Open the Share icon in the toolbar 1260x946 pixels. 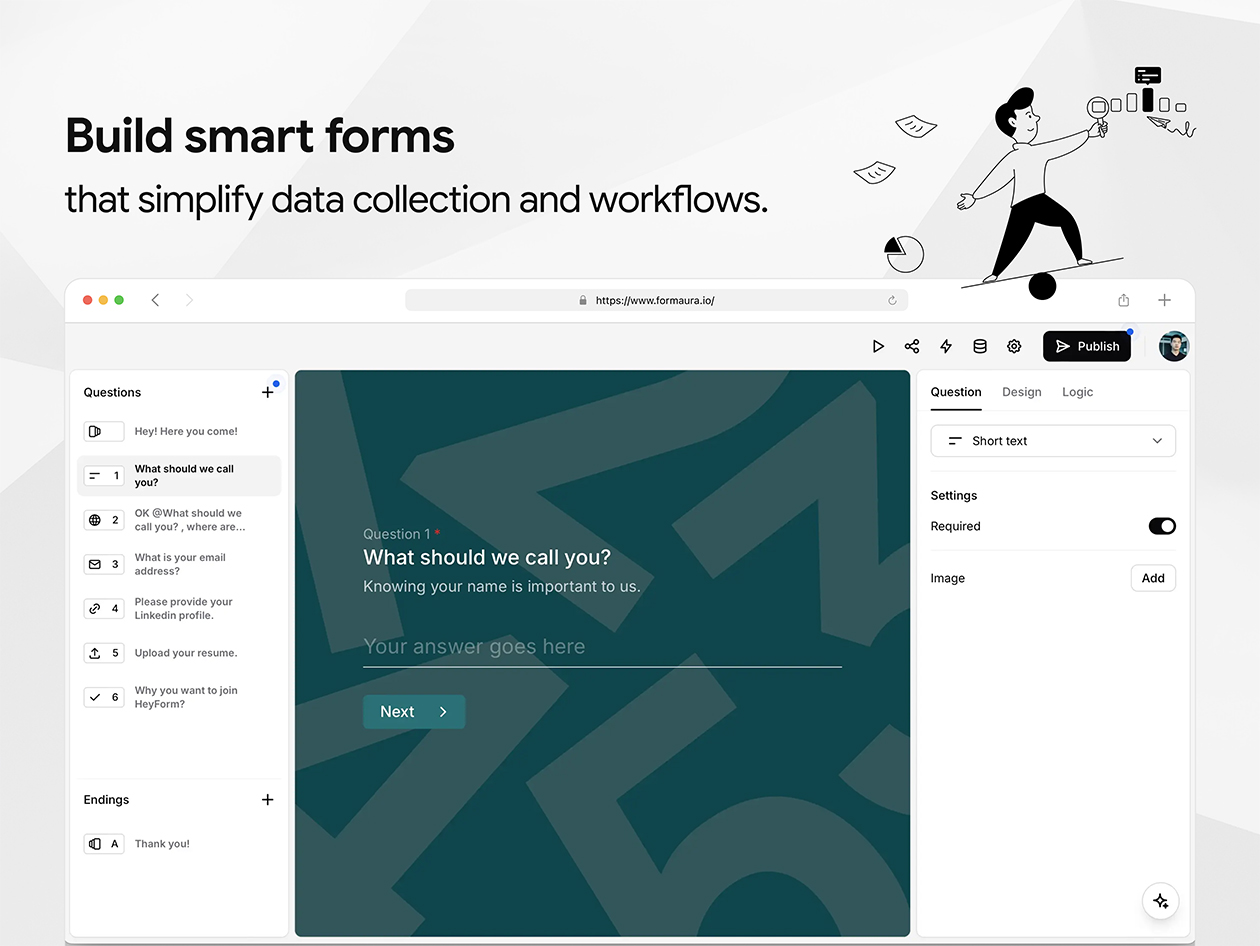tap(912, 346)
